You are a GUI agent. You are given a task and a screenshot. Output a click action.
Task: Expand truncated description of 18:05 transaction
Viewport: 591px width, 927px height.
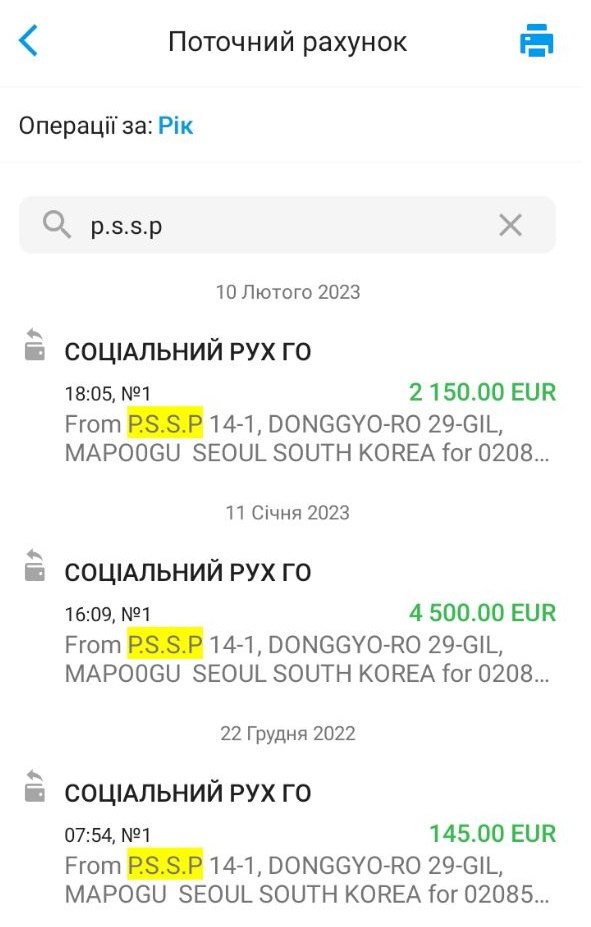307,438
